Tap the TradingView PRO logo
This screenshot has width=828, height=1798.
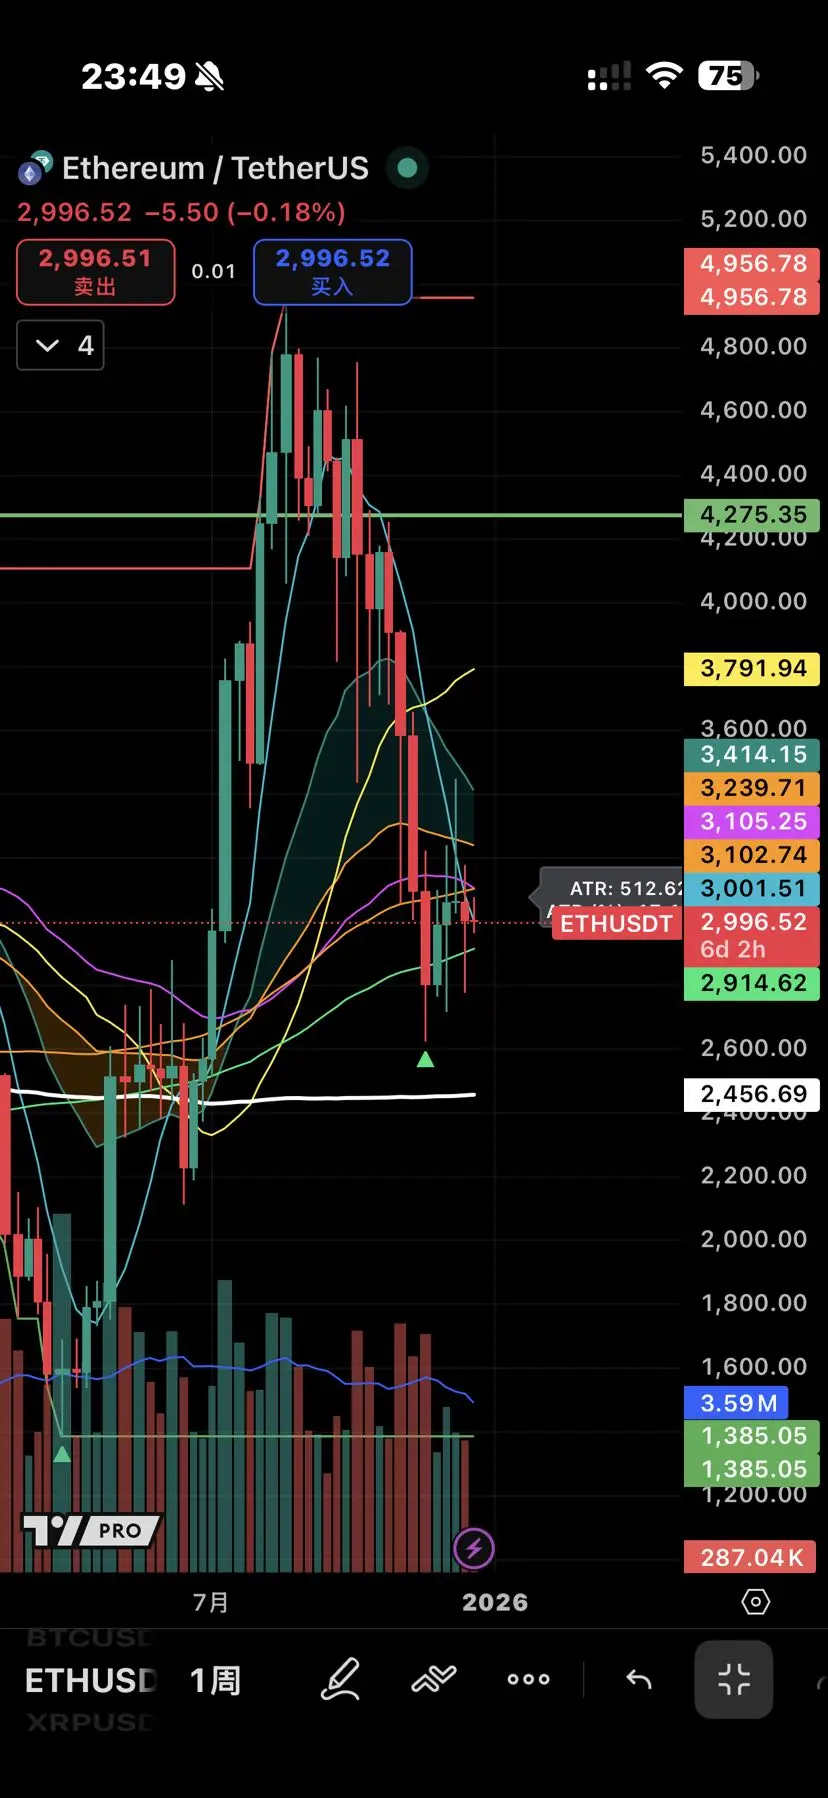tap(92, 1530)
